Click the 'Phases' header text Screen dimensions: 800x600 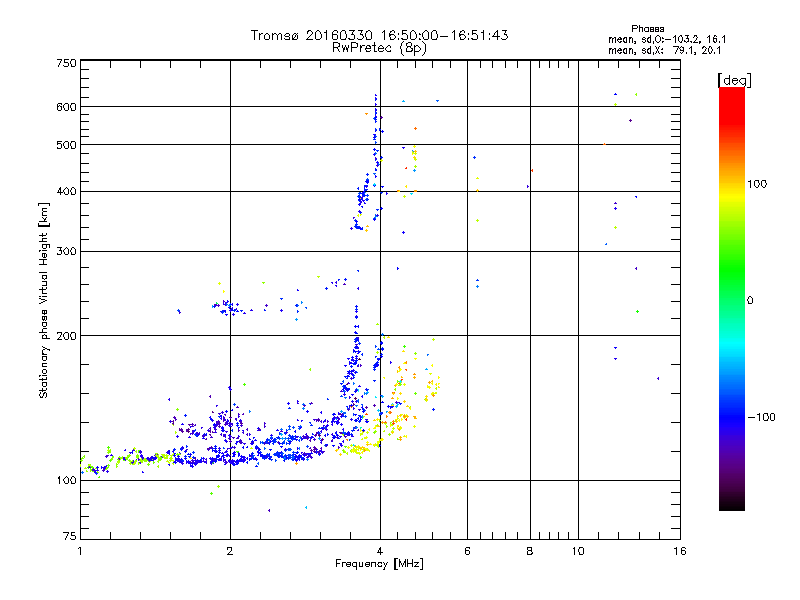[647, 29]
